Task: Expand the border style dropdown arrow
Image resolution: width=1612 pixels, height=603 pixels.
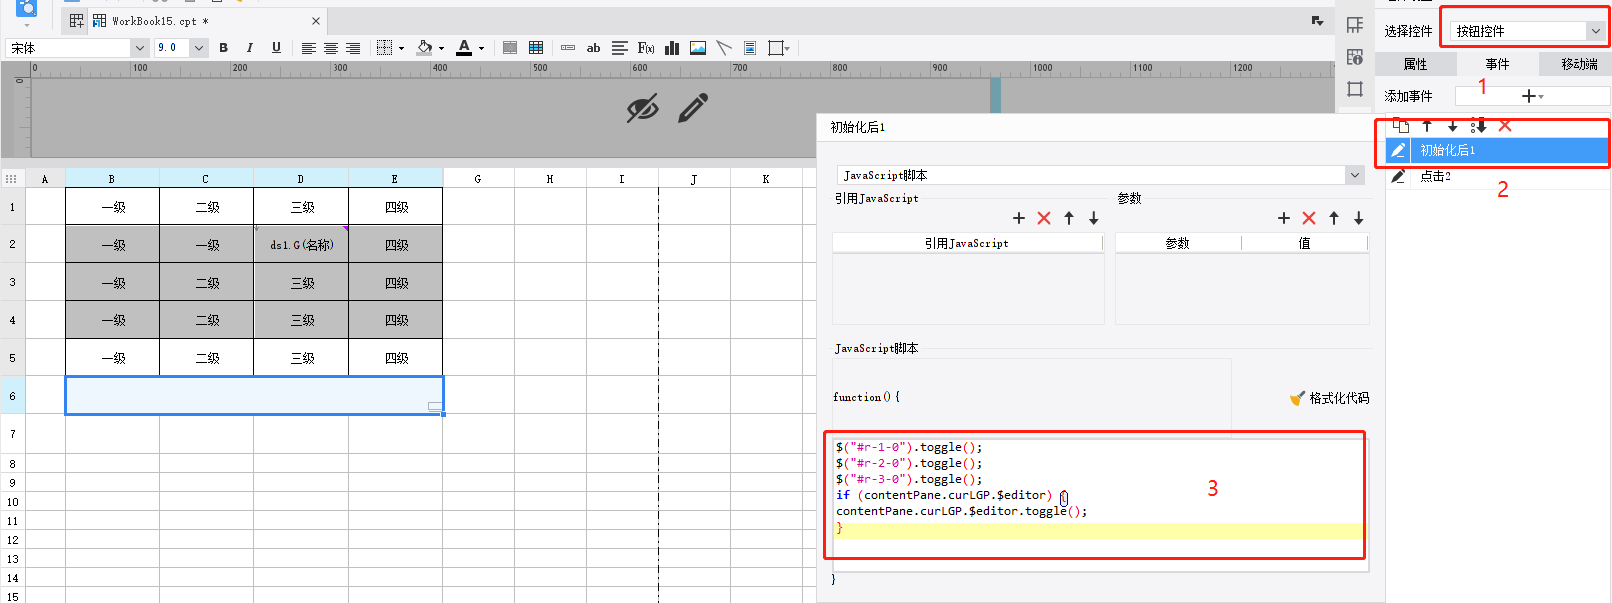Action: point(402,48)
